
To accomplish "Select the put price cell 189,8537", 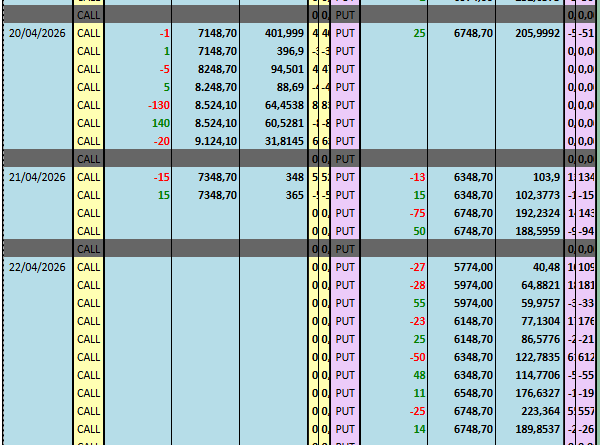I will point(530,429).
